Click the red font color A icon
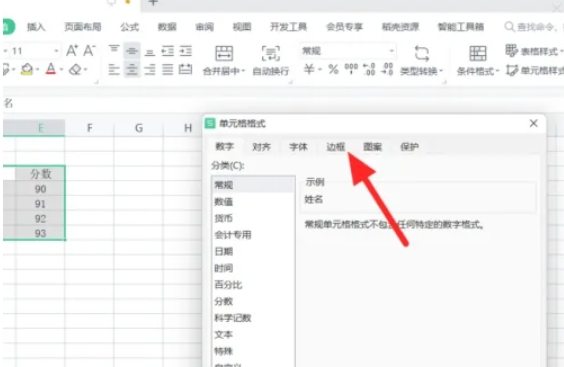This screenshot has width=564, height=367. (51, 69)
